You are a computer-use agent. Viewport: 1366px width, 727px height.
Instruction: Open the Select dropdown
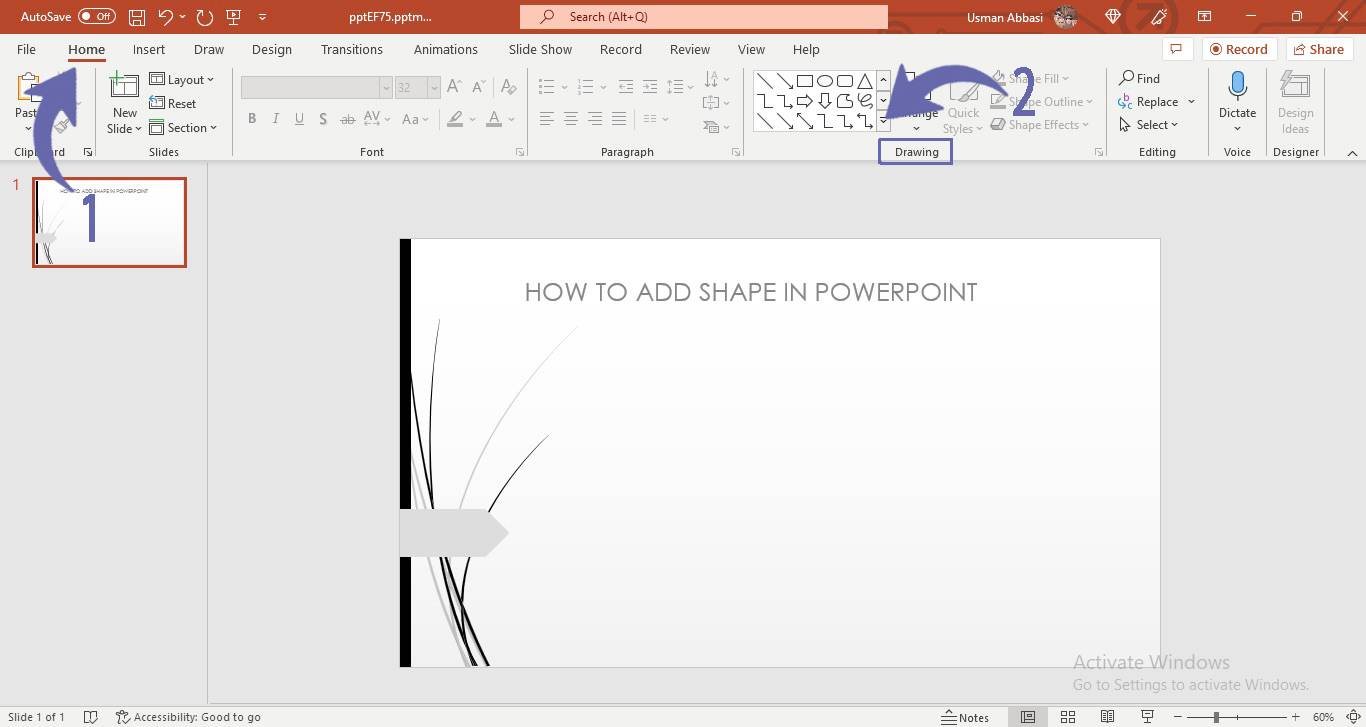(x=1149, y=125)
